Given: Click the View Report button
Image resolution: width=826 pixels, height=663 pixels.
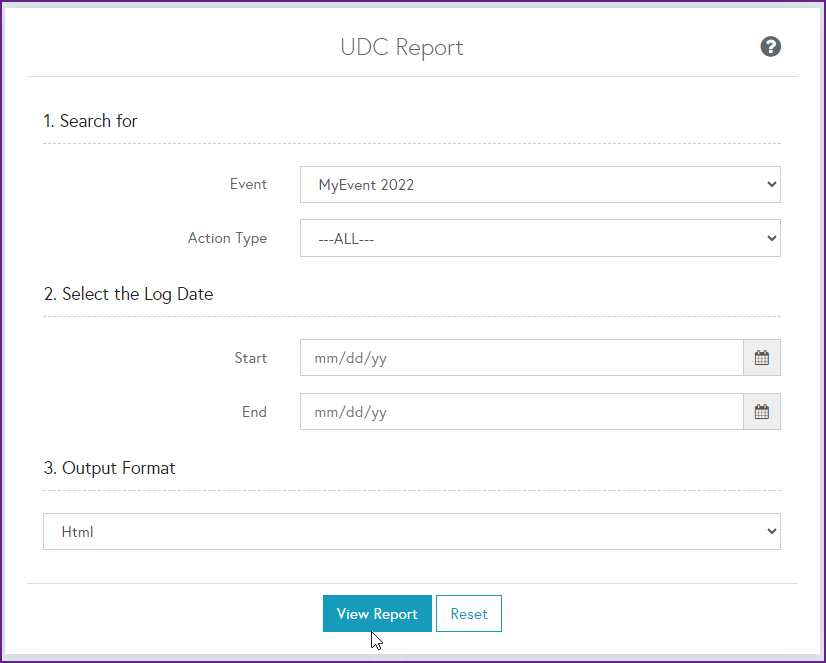Looking at the screenshot, I should pyautogui.click(x=377, y=613).
